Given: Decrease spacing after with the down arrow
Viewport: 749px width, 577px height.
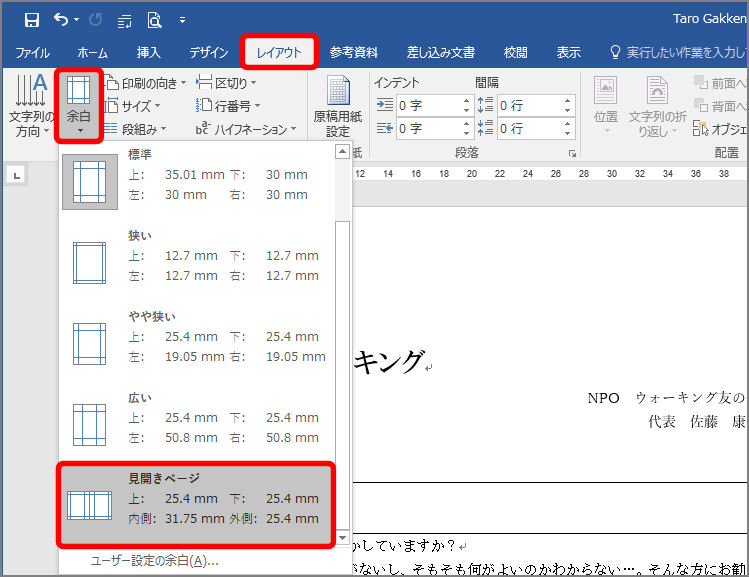Looking at the screenshot, I should point(567,133).
